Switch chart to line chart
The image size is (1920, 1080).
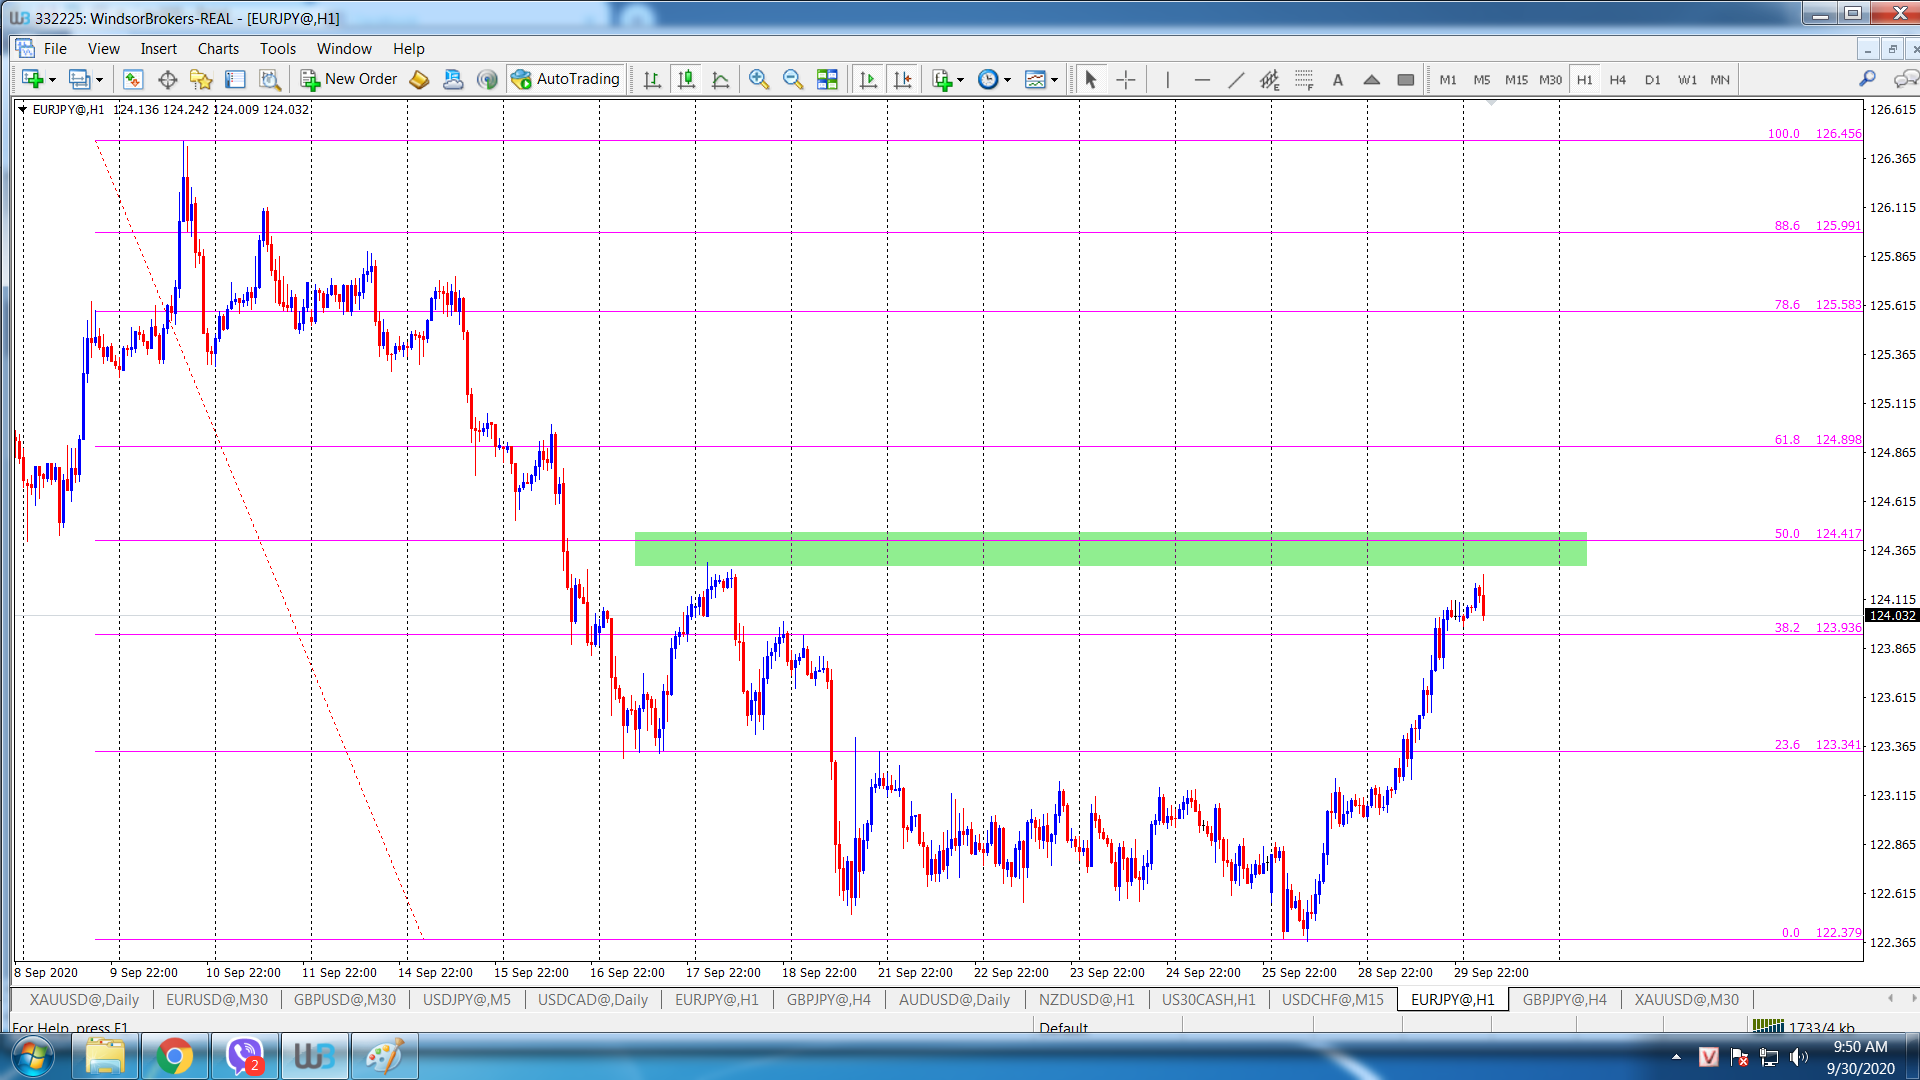coord(720,79)
